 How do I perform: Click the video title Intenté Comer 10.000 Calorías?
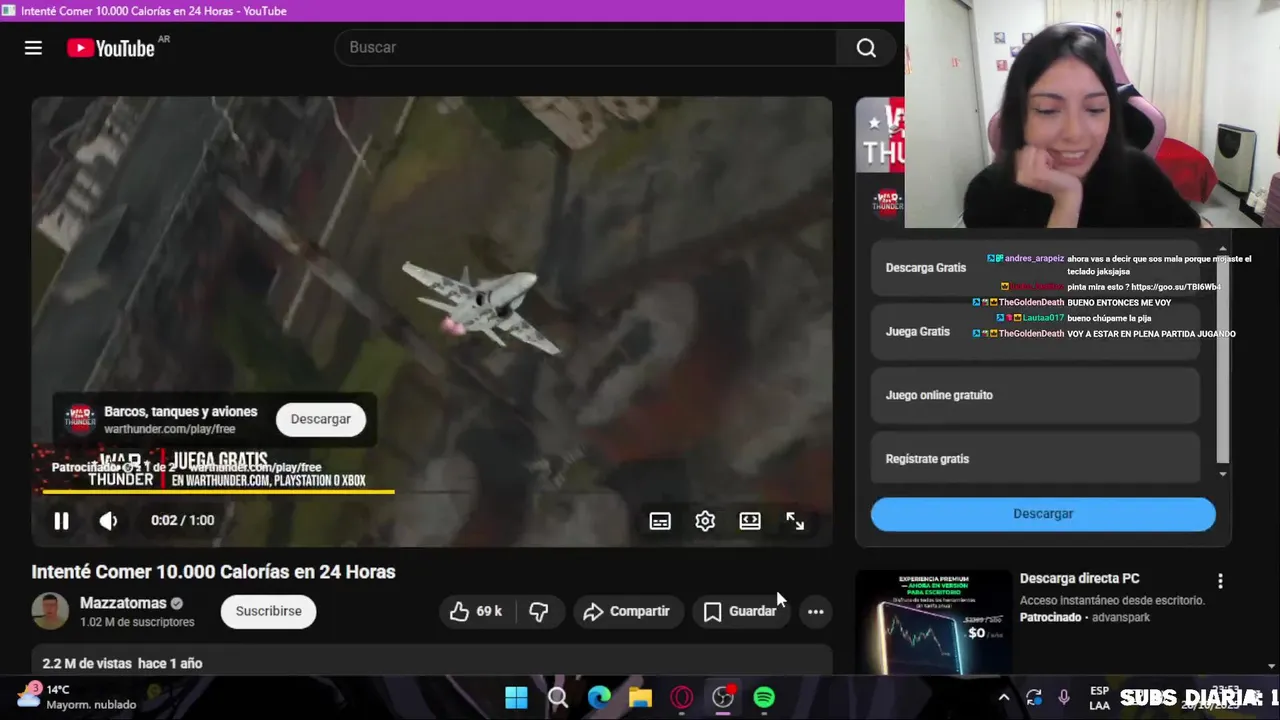(213, 572)
